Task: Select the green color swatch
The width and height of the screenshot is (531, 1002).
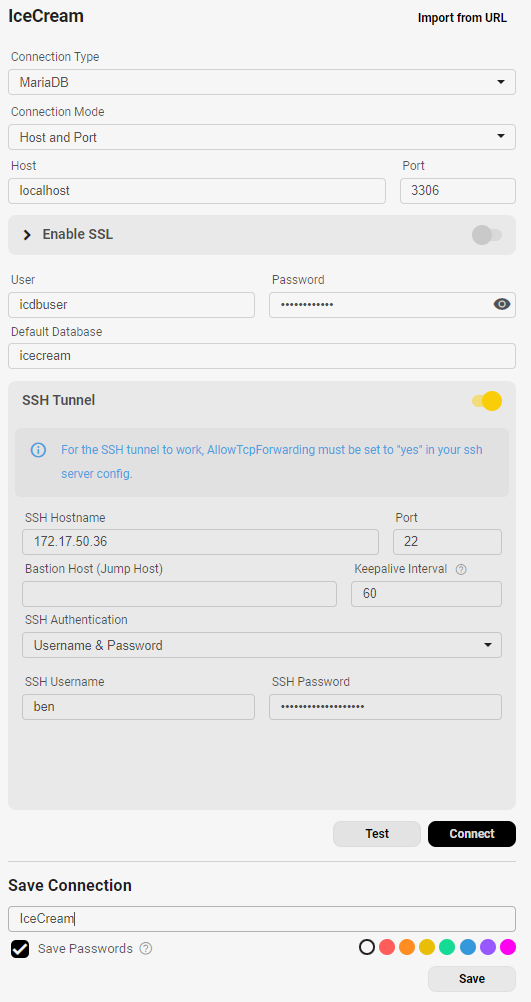Action: 447,946
